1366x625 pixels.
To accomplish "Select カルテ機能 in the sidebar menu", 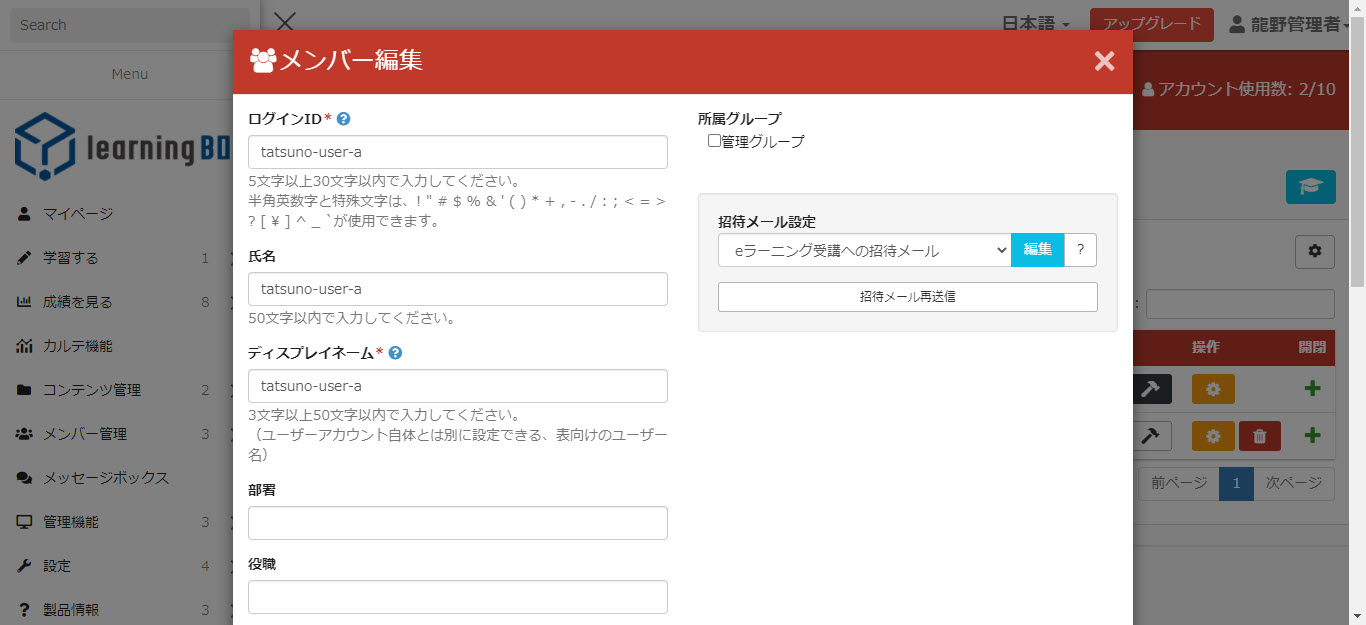I will coord(77,346).
